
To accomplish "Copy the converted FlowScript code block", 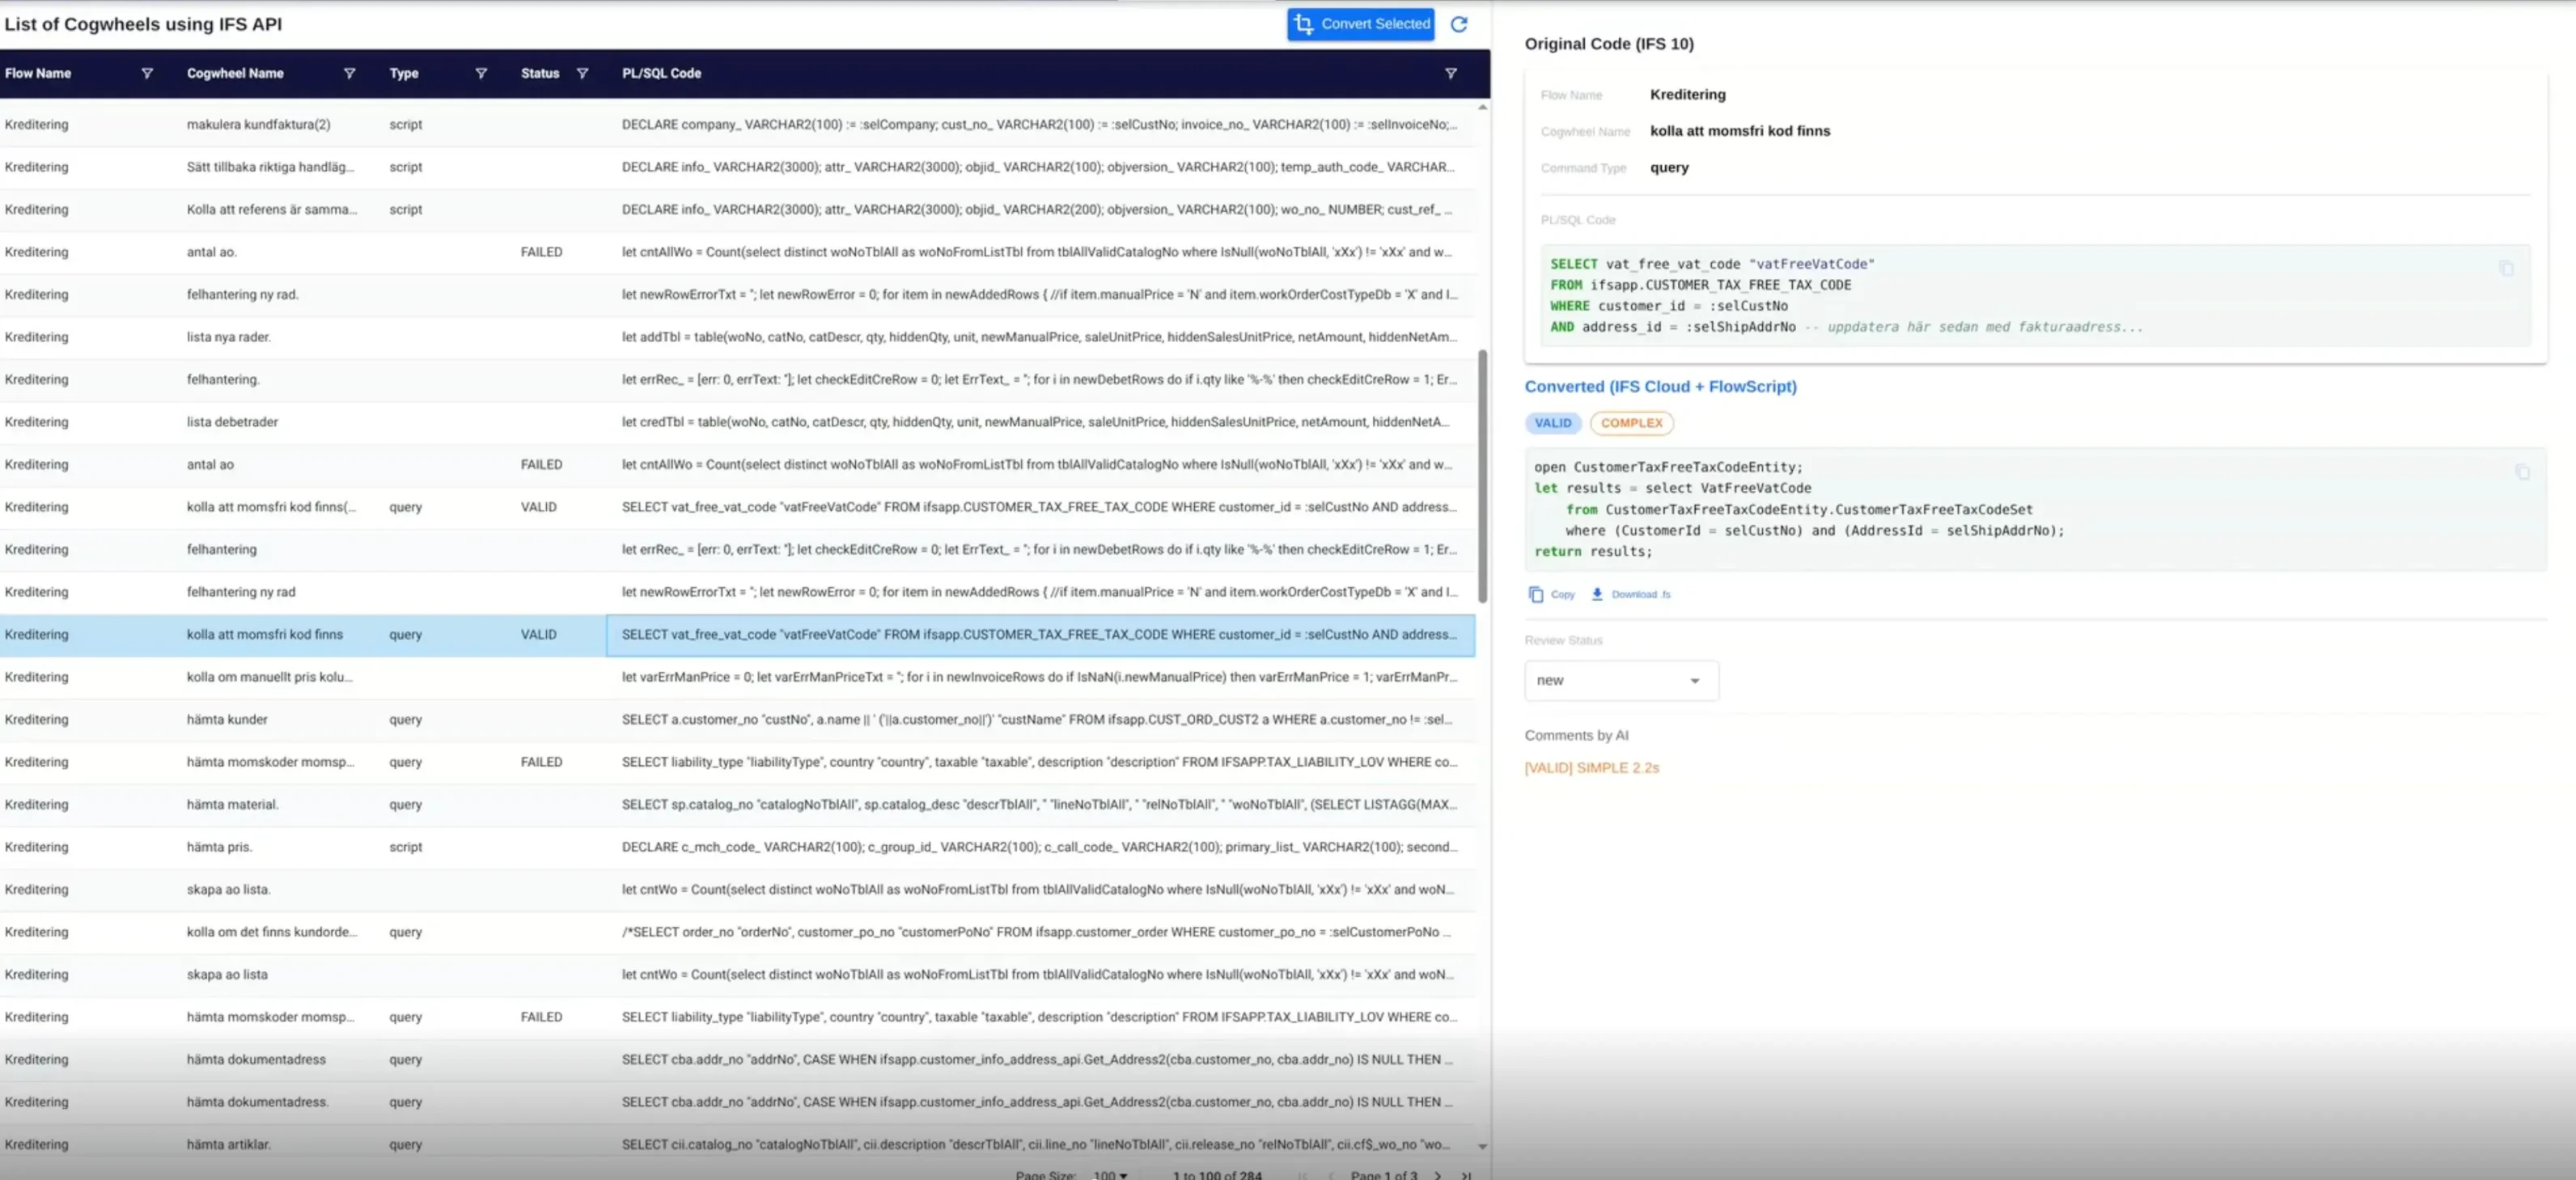I will [2522, 472].
